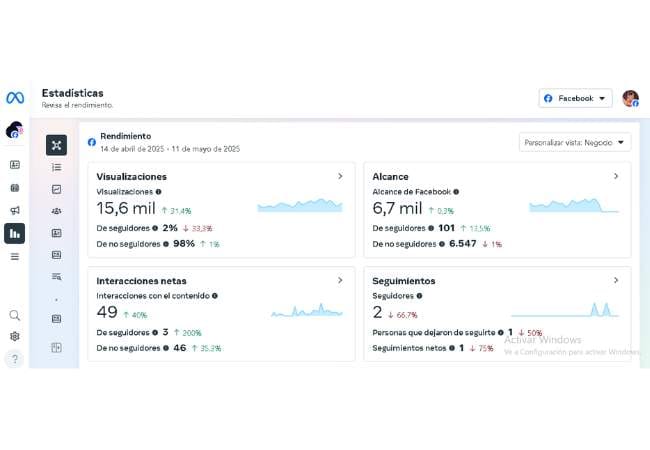The width and height of the screenshot is (650, 450).
Task: Open the megaphone Ads icon in sidebar
Action: [15, 210]
